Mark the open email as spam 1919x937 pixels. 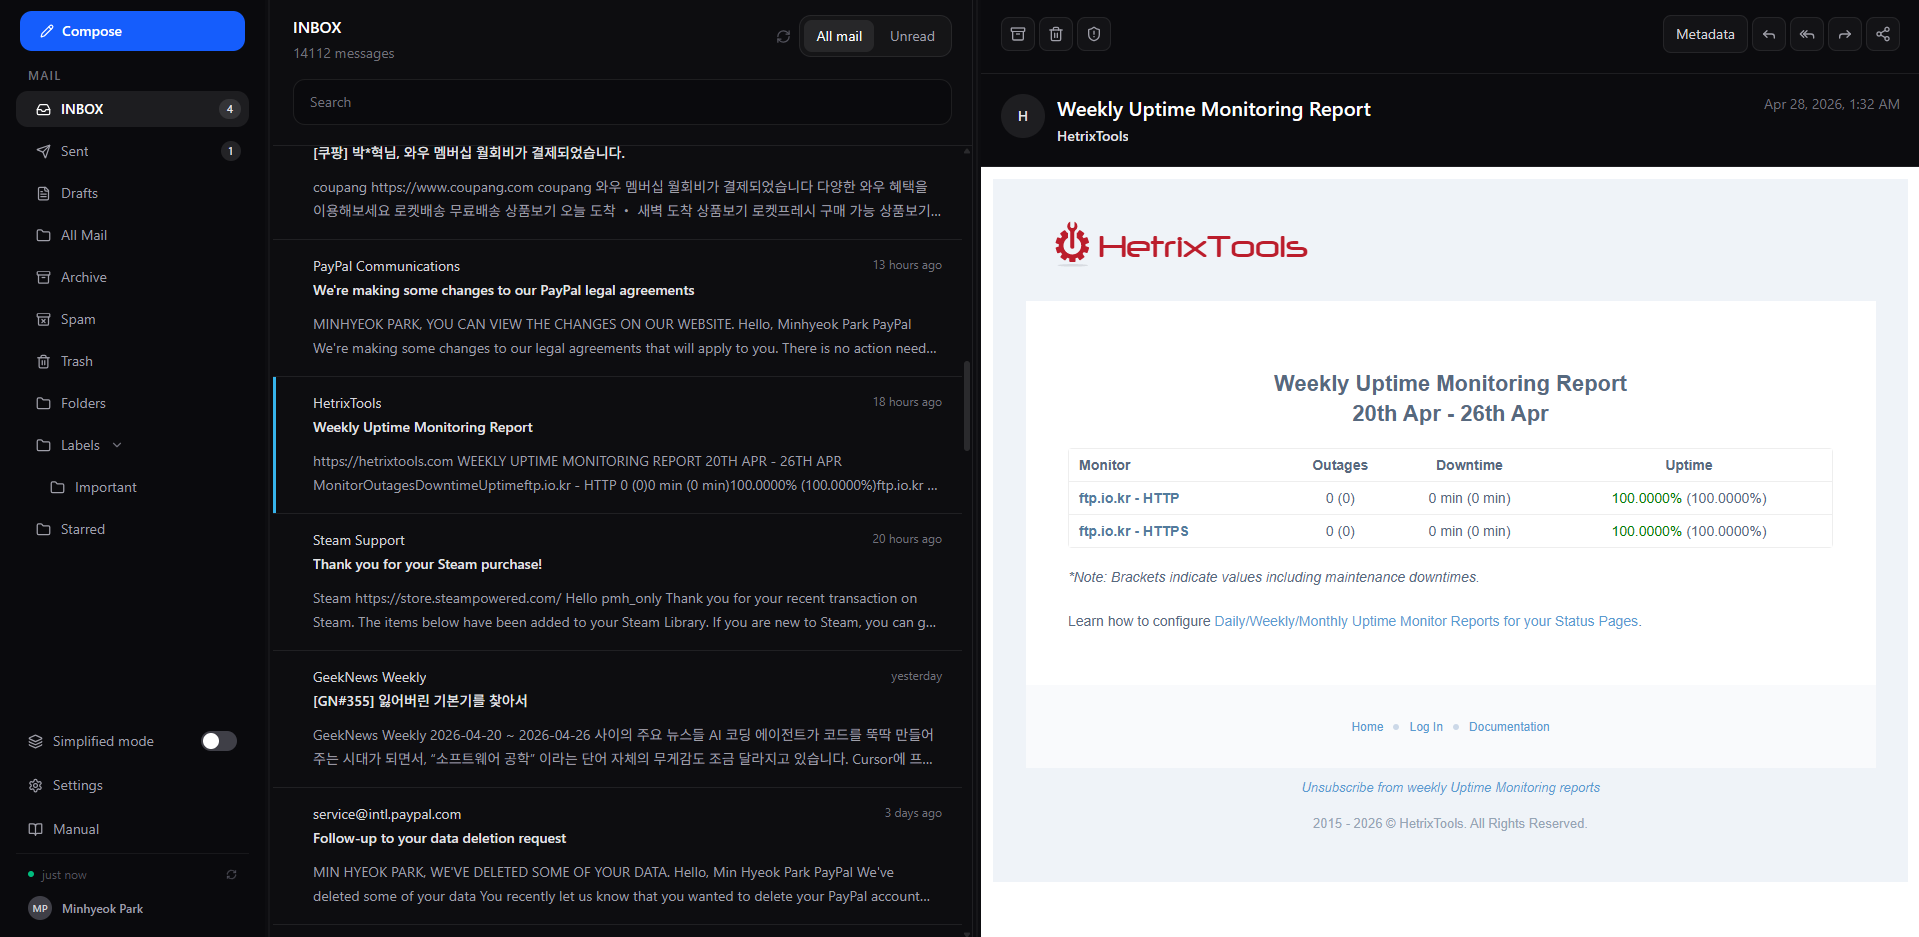pos(1094,34)
